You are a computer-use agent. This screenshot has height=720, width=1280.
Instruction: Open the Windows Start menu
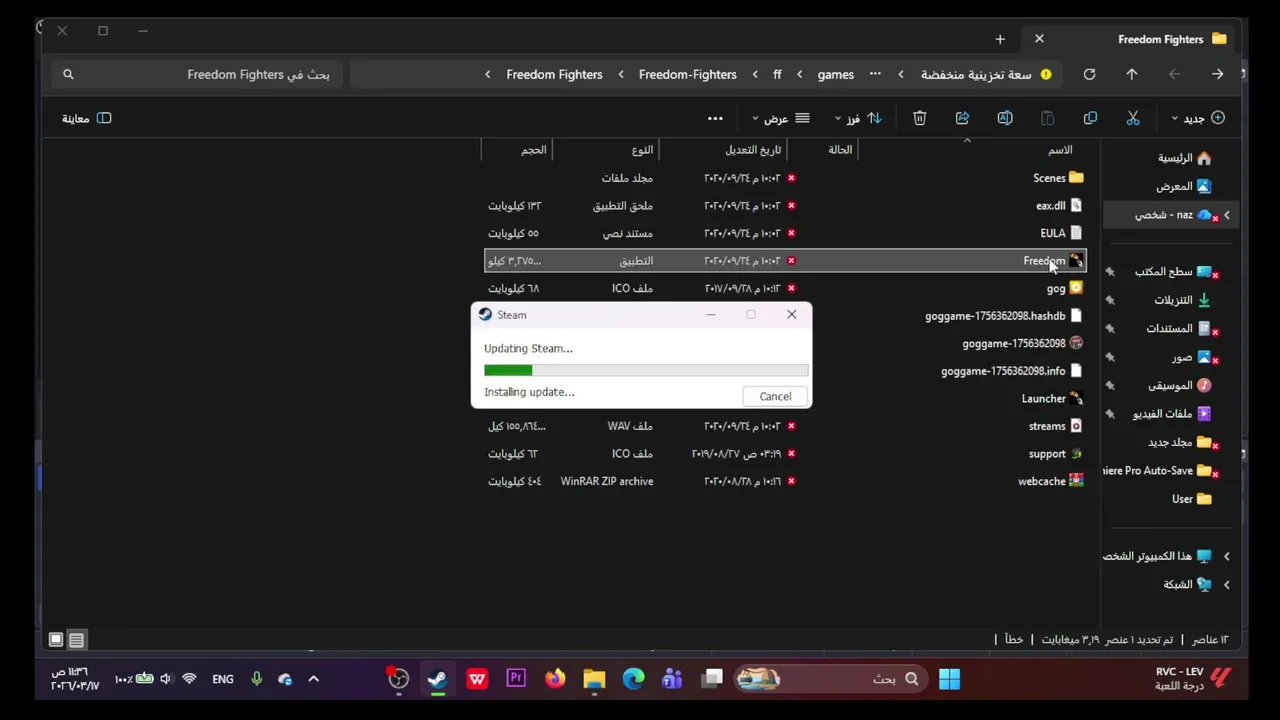949,679
